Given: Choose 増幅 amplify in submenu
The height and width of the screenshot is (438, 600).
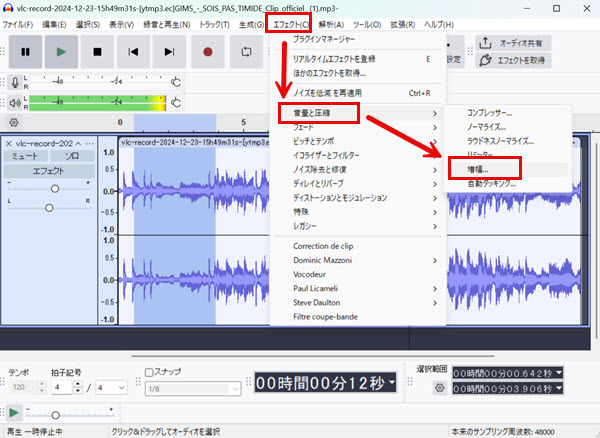Looking at the screenshot, I should pyautogui.click(x=507, y=169).
